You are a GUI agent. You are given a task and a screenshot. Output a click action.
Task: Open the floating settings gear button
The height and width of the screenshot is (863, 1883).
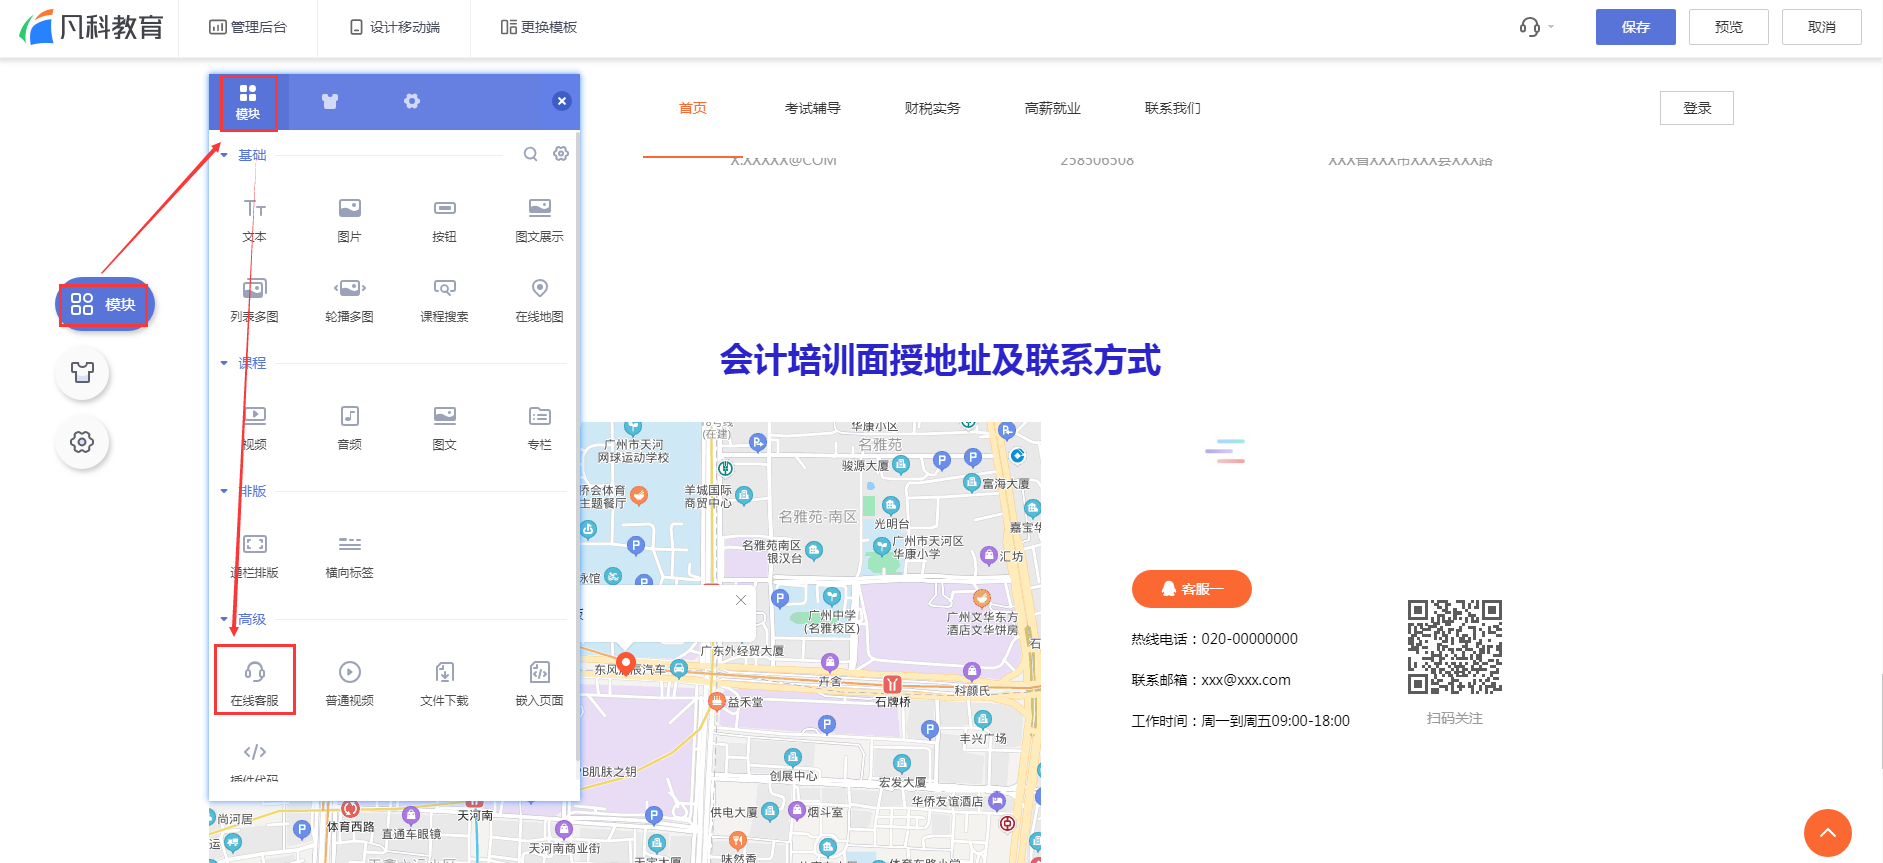click(82, 442)
